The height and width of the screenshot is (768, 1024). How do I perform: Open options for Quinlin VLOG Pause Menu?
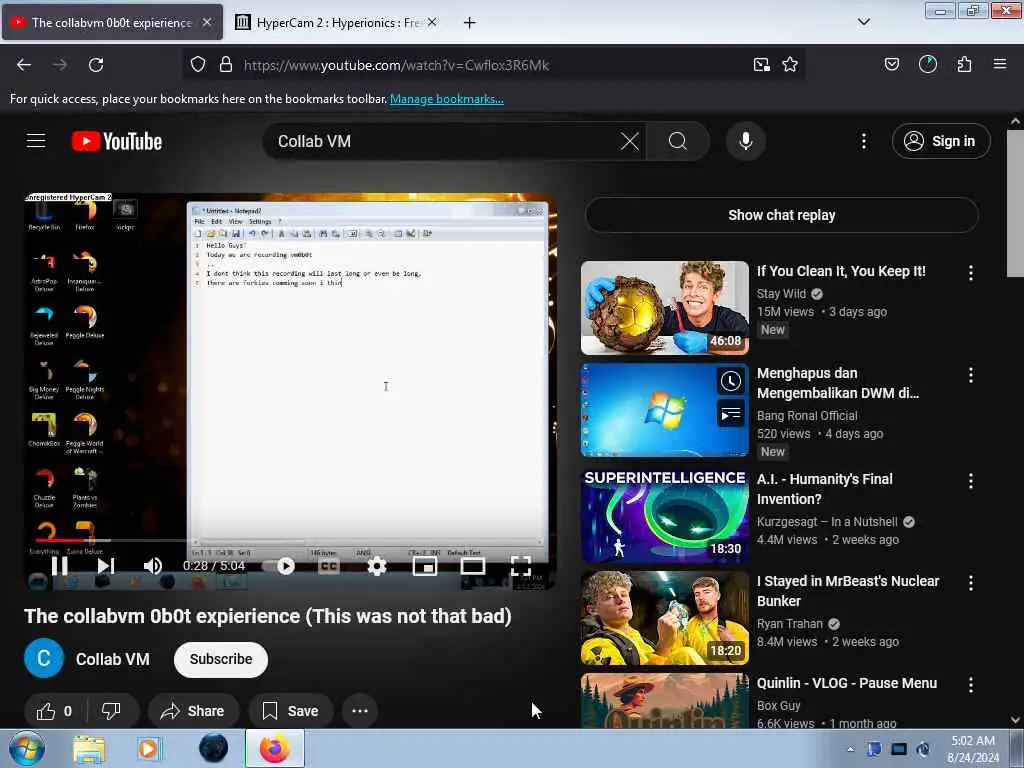(x=971, y=684)
